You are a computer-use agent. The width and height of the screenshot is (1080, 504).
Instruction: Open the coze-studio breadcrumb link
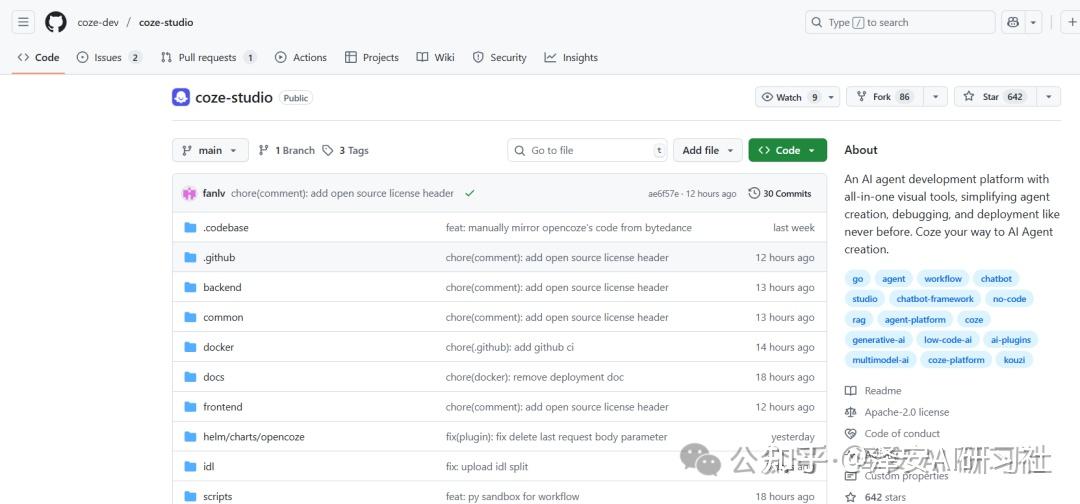(166, 22)
